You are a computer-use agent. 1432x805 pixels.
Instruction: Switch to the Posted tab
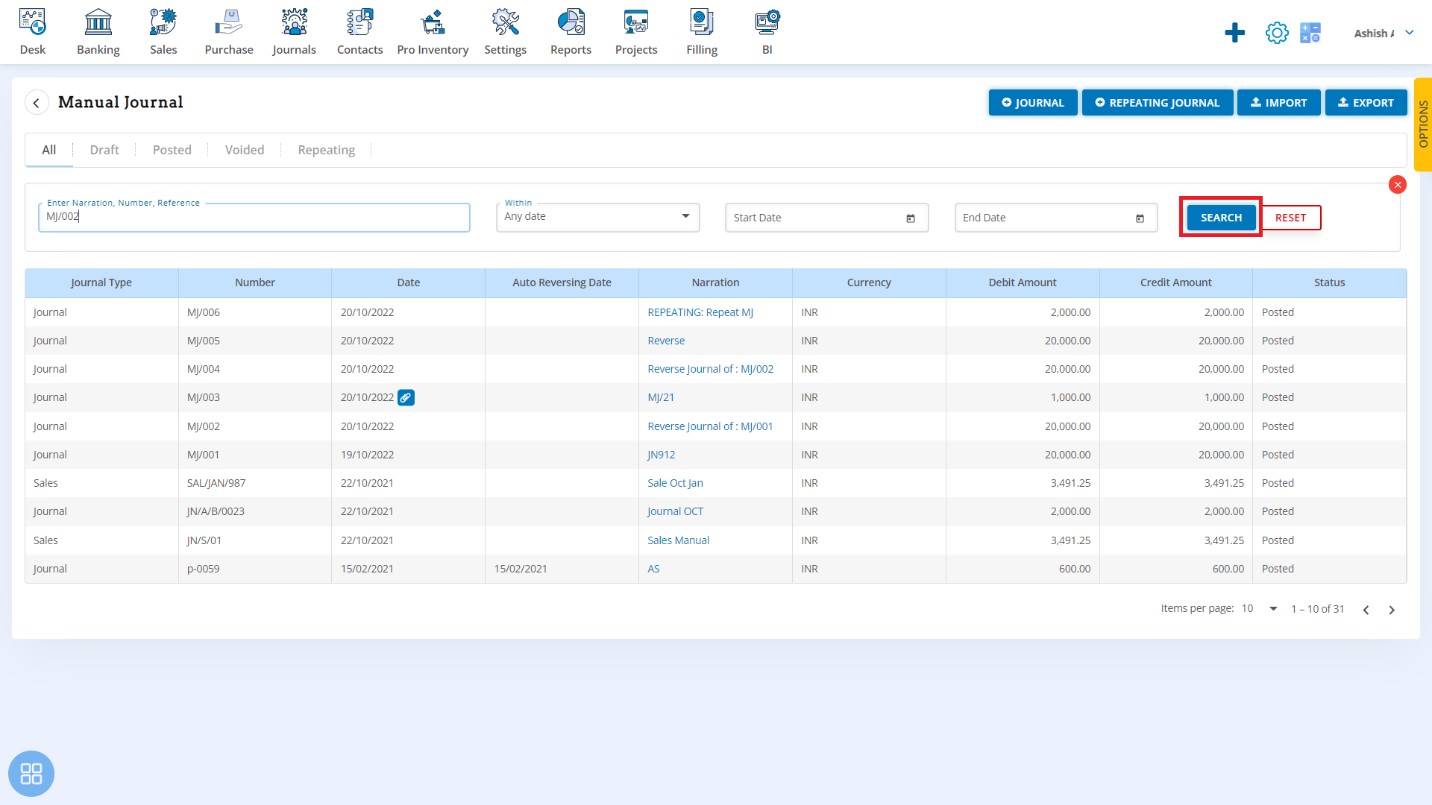pos(172,150)
